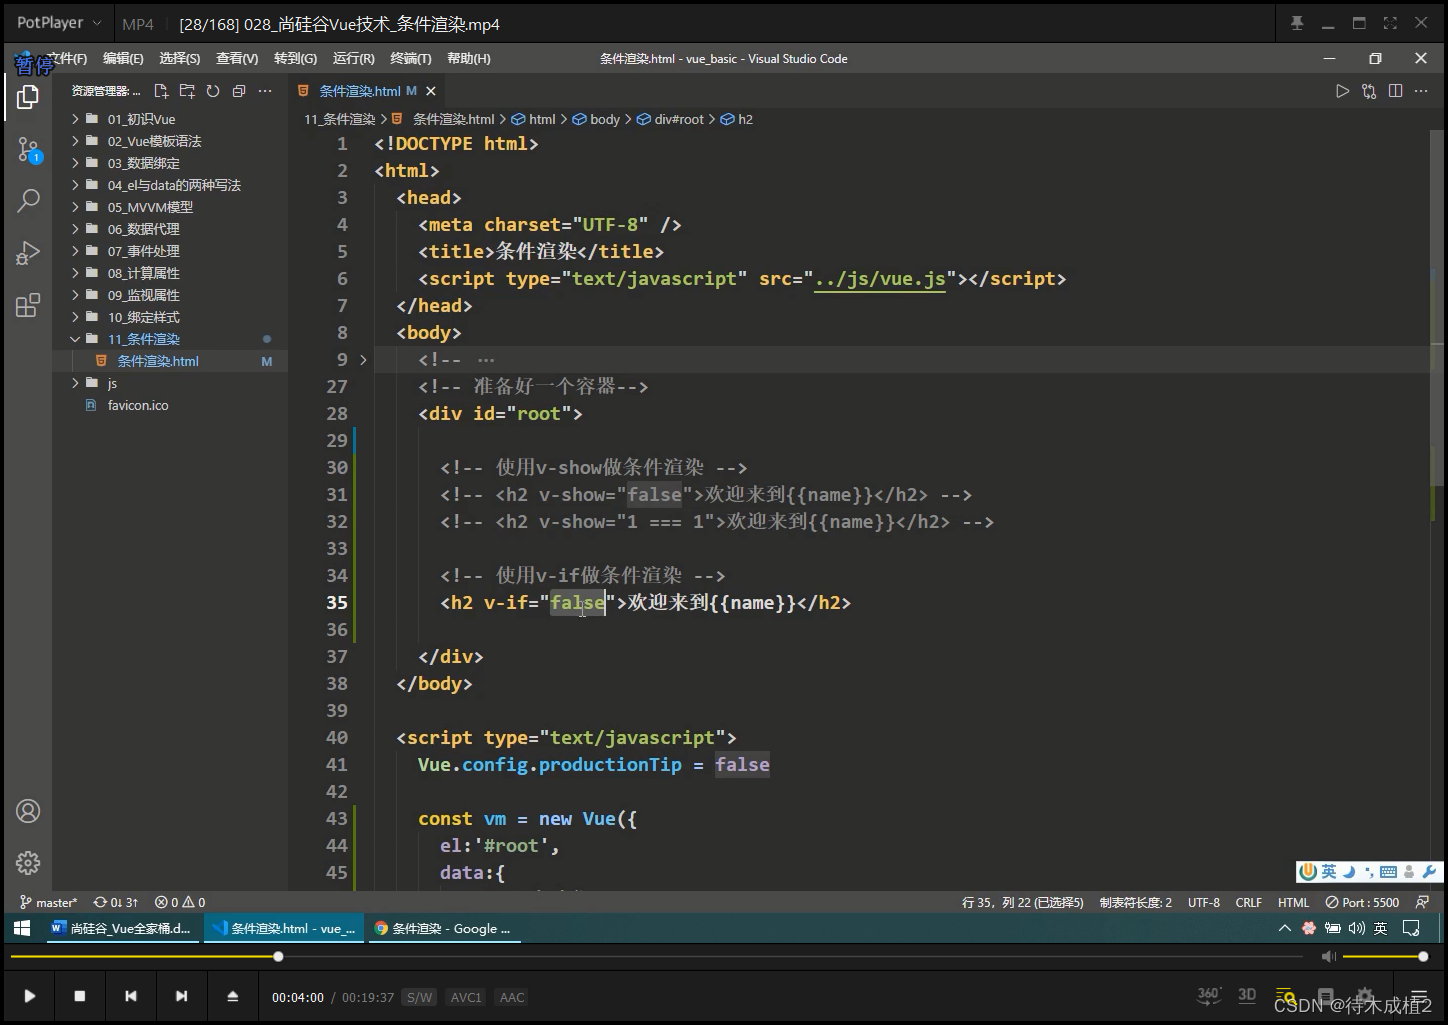Image resolution: width=1448 pixels, height=1025 pixels.
Task: Pin PotPlayer window on top
Action: (1297, 23)
